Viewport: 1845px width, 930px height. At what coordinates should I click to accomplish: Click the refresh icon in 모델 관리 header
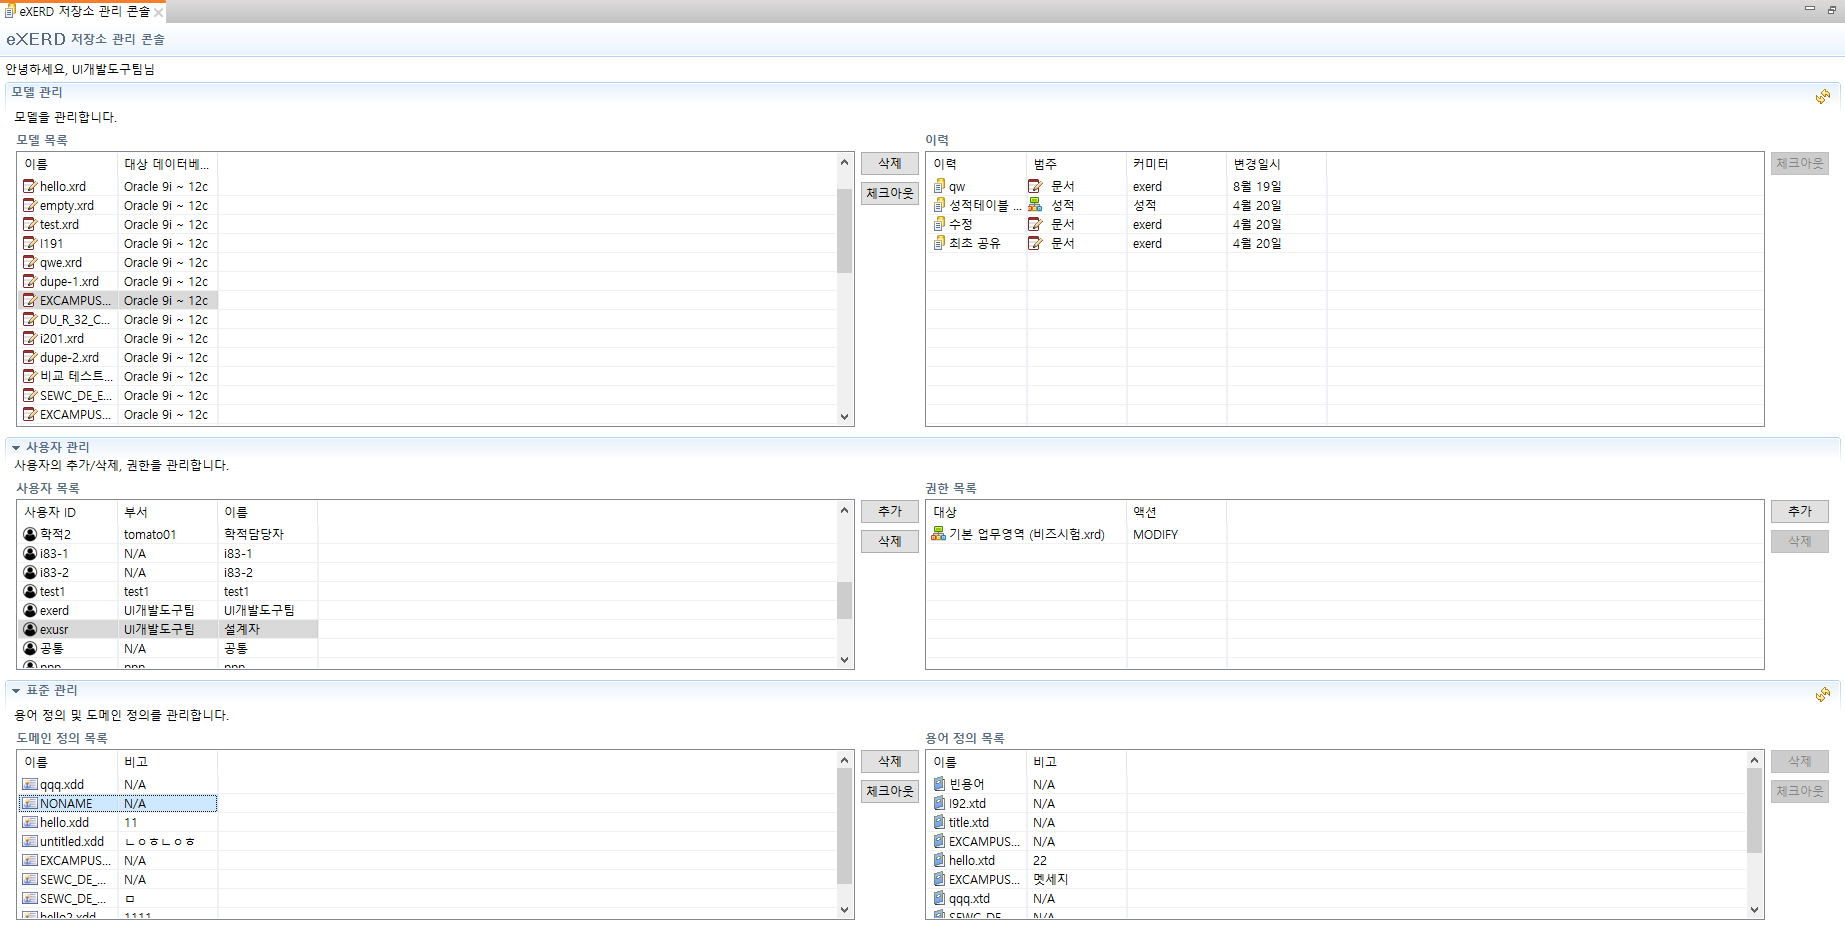pyautogui.click(x=1822, y=97)
